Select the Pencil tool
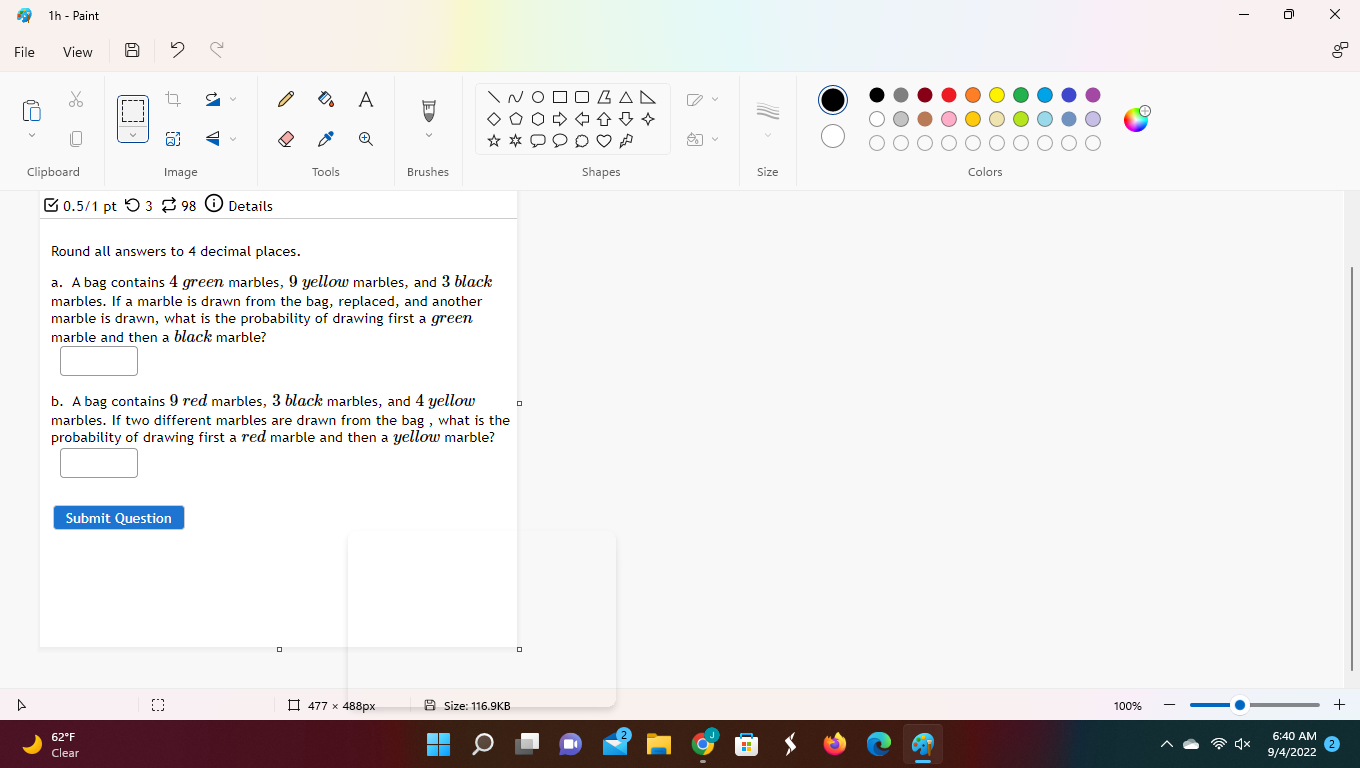This screenshot has height=768, width=1360. click(x=285, y=99)
